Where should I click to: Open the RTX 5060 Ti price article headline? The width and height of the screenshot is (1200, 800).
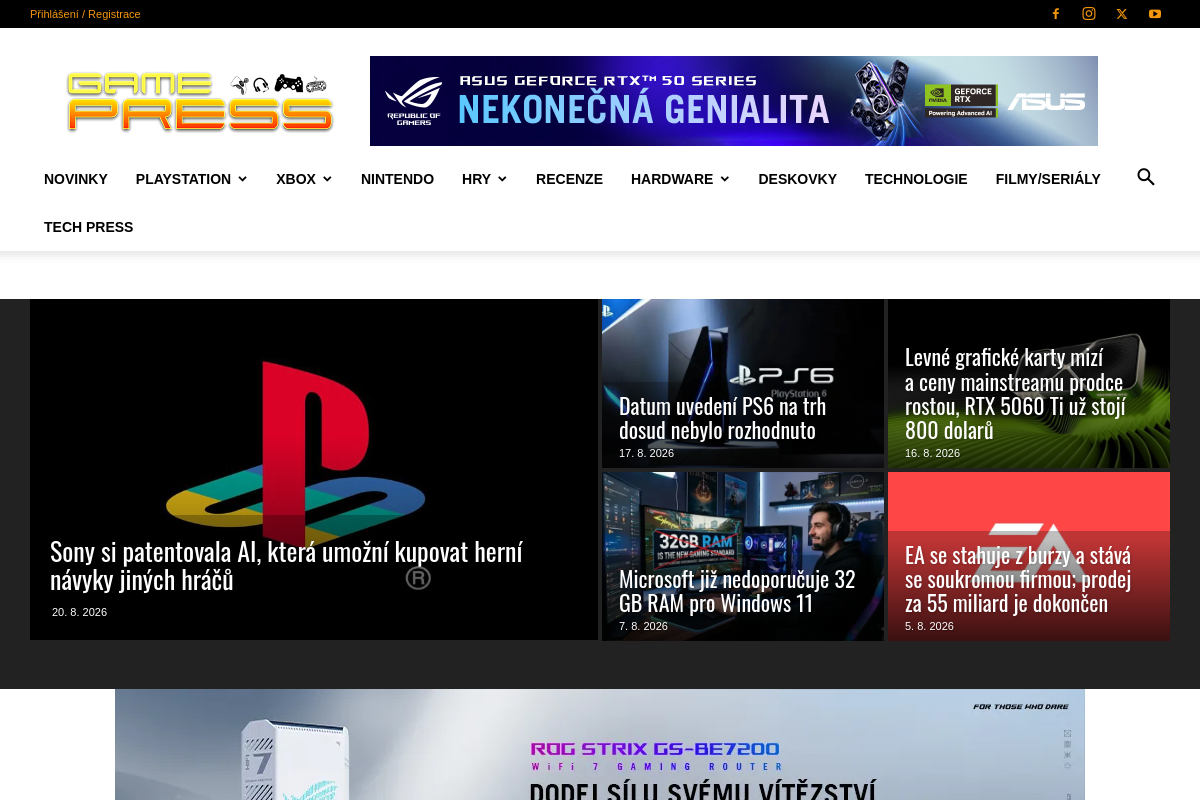pyautogui.click(x=1015, y=394)
